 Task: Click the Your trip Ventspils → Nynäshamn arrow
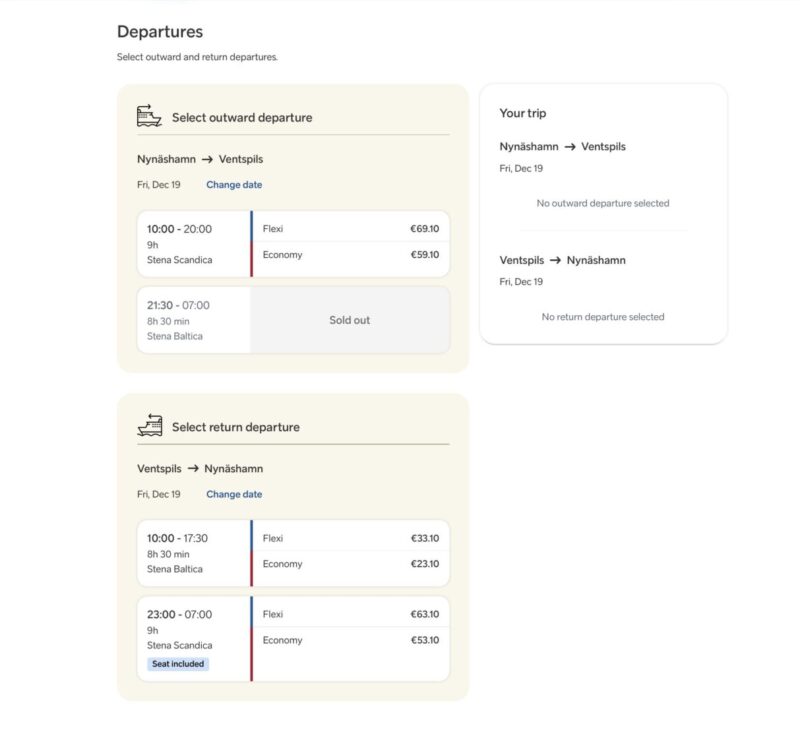(556, 260)
